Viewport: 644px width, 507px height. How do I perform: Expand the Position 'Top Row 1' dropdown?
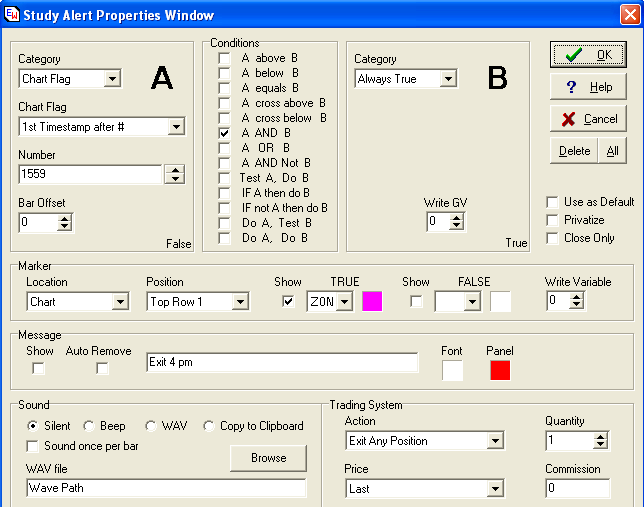(239, 302)
